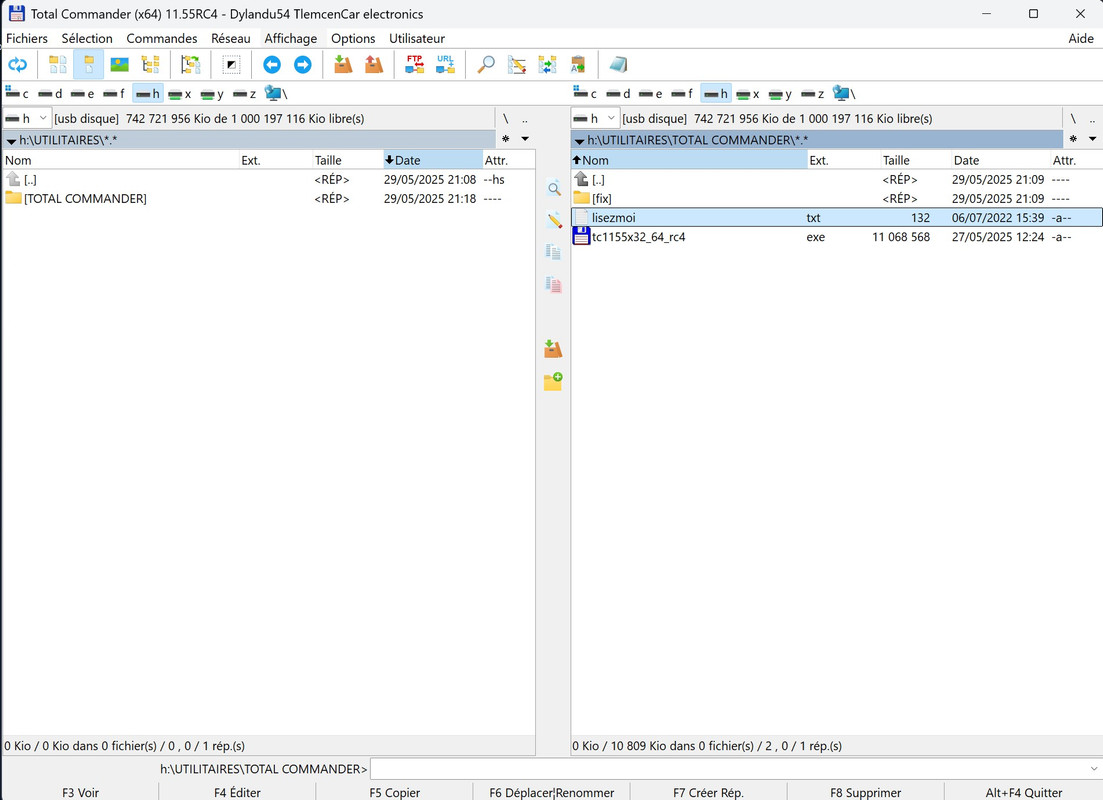Open the multi-rename tool icon

click(x=516, y=65)
